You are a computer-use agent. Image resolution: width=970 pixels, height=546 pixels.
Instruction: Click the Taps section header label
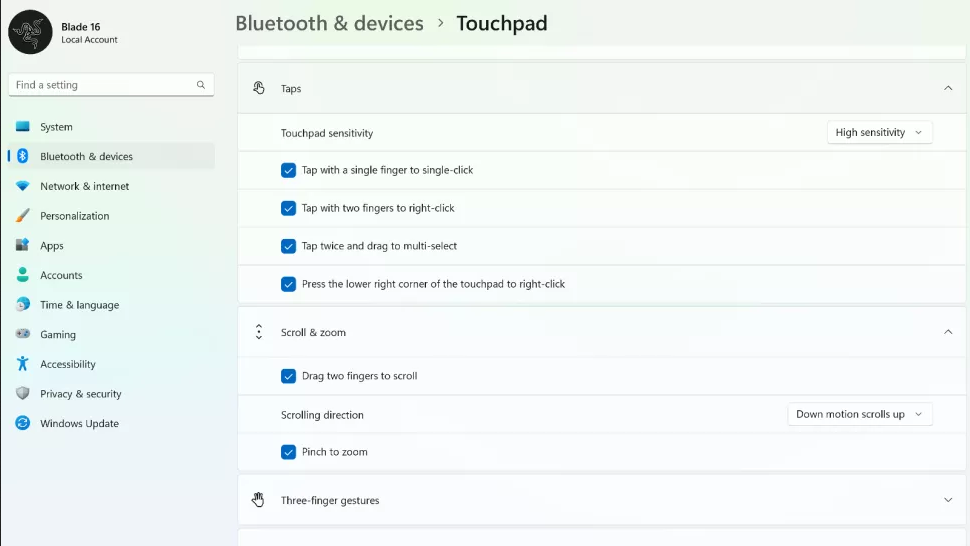click(291, 88)
